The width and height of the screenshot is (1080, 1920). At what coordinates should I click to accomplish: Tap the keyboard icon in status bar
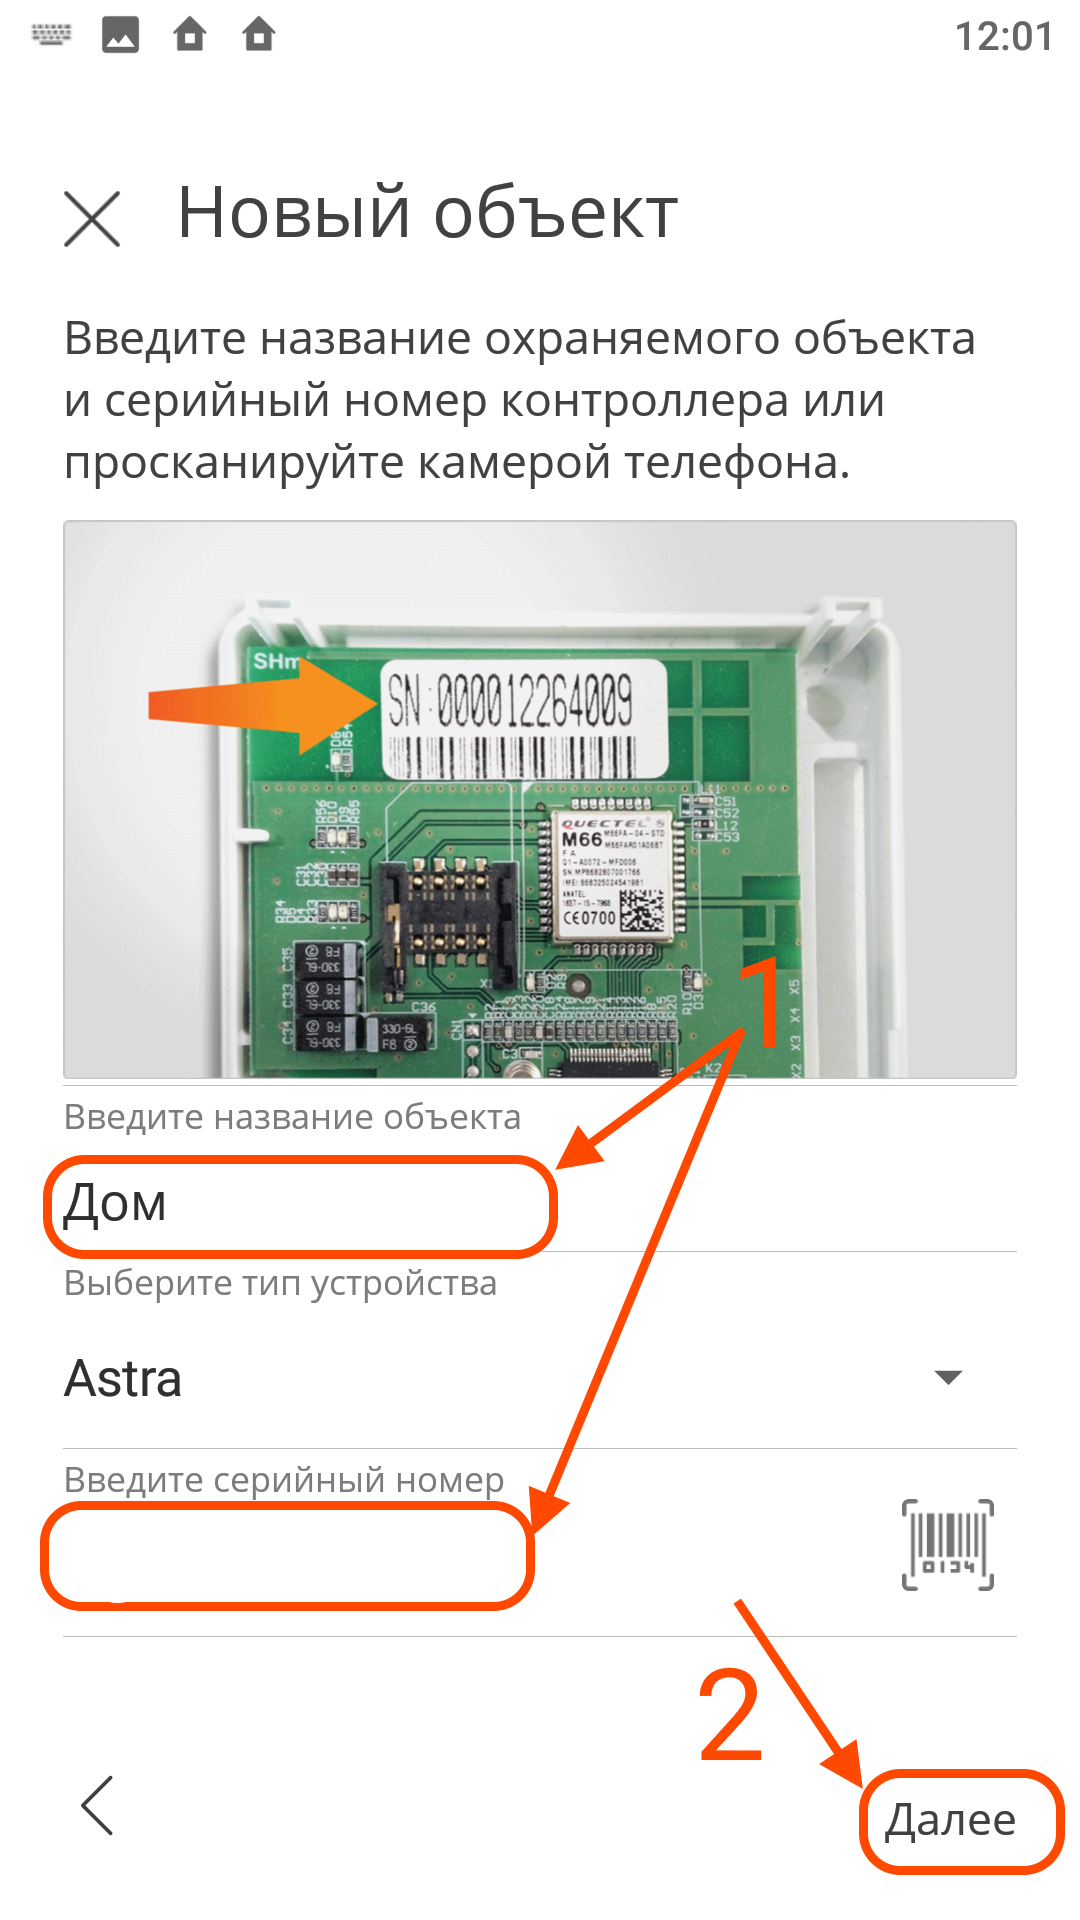point(52,36)
